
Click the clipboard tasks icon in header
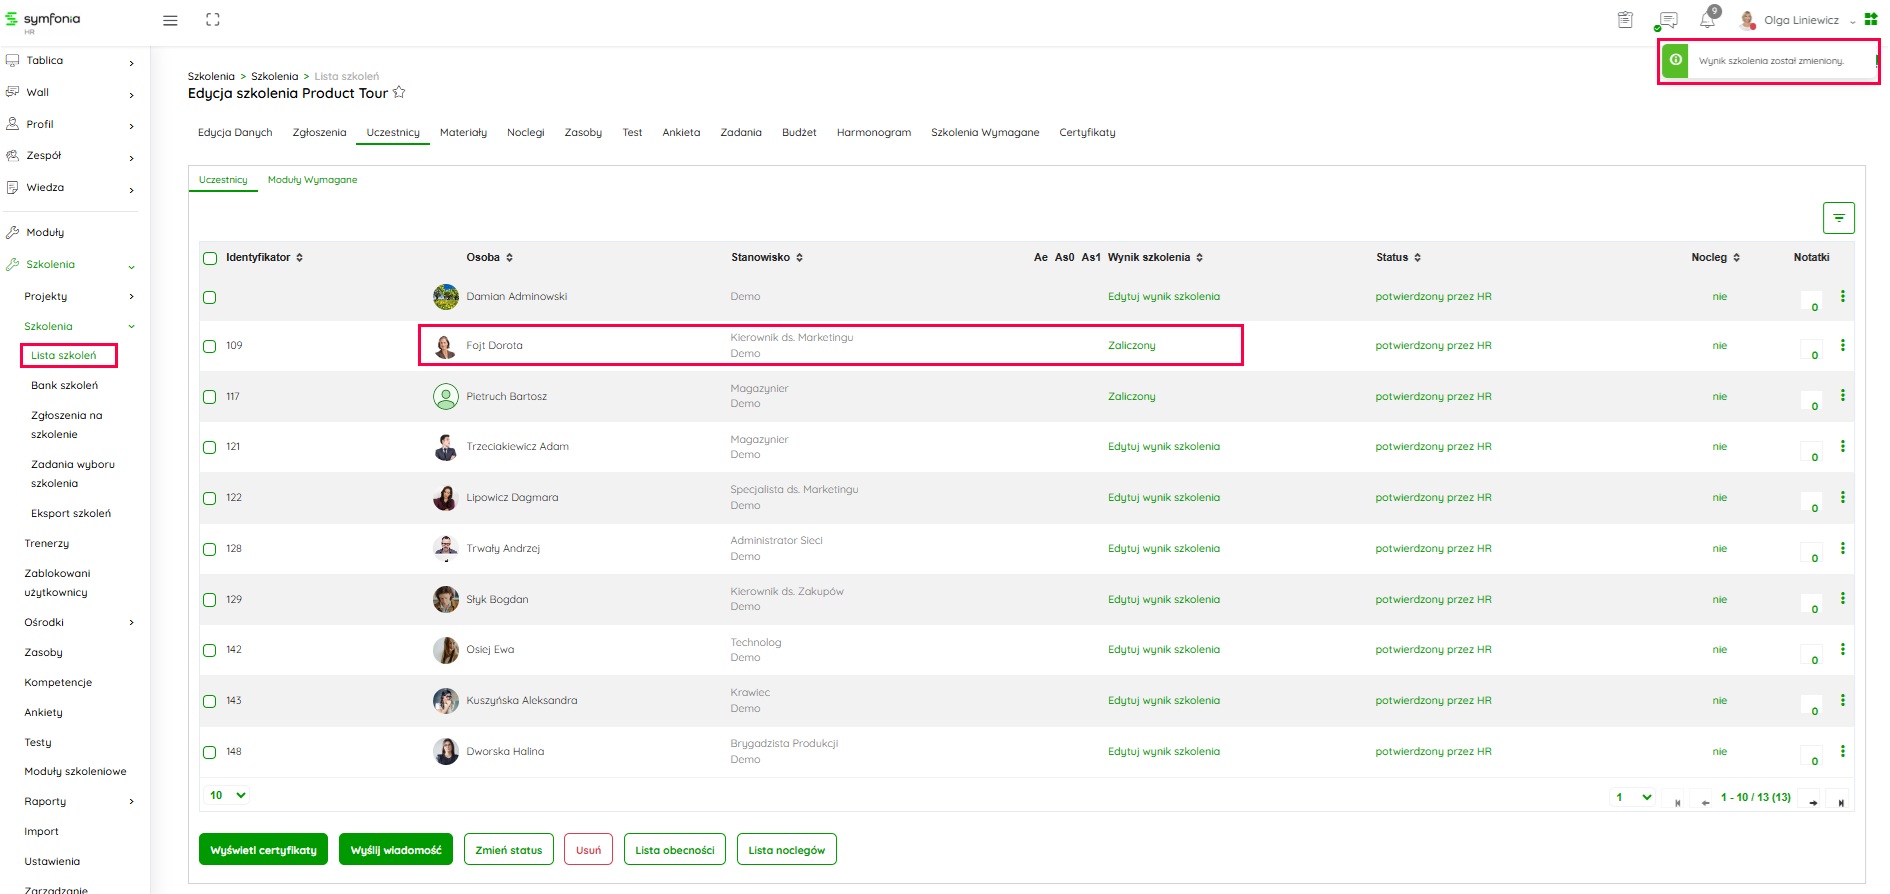tap(1625, 20)
